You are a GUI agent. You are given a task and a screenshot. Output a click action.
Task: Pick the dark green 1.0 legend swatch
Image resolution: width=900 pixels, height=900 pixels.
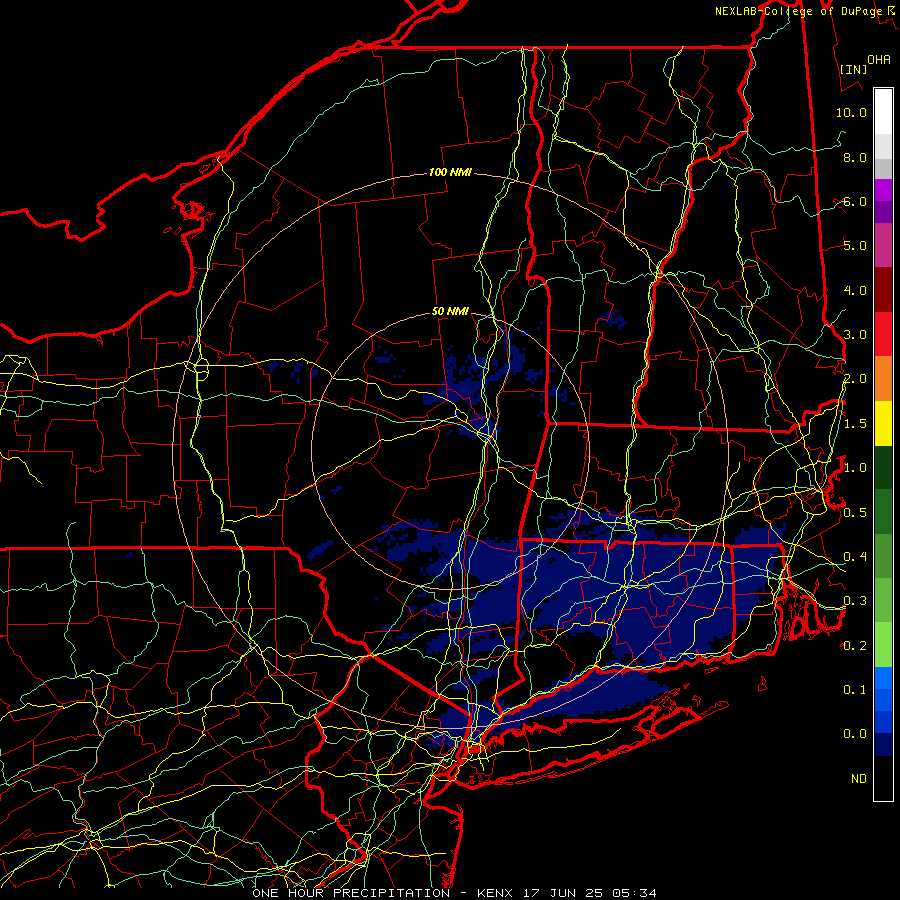click(x=883, y=467)
